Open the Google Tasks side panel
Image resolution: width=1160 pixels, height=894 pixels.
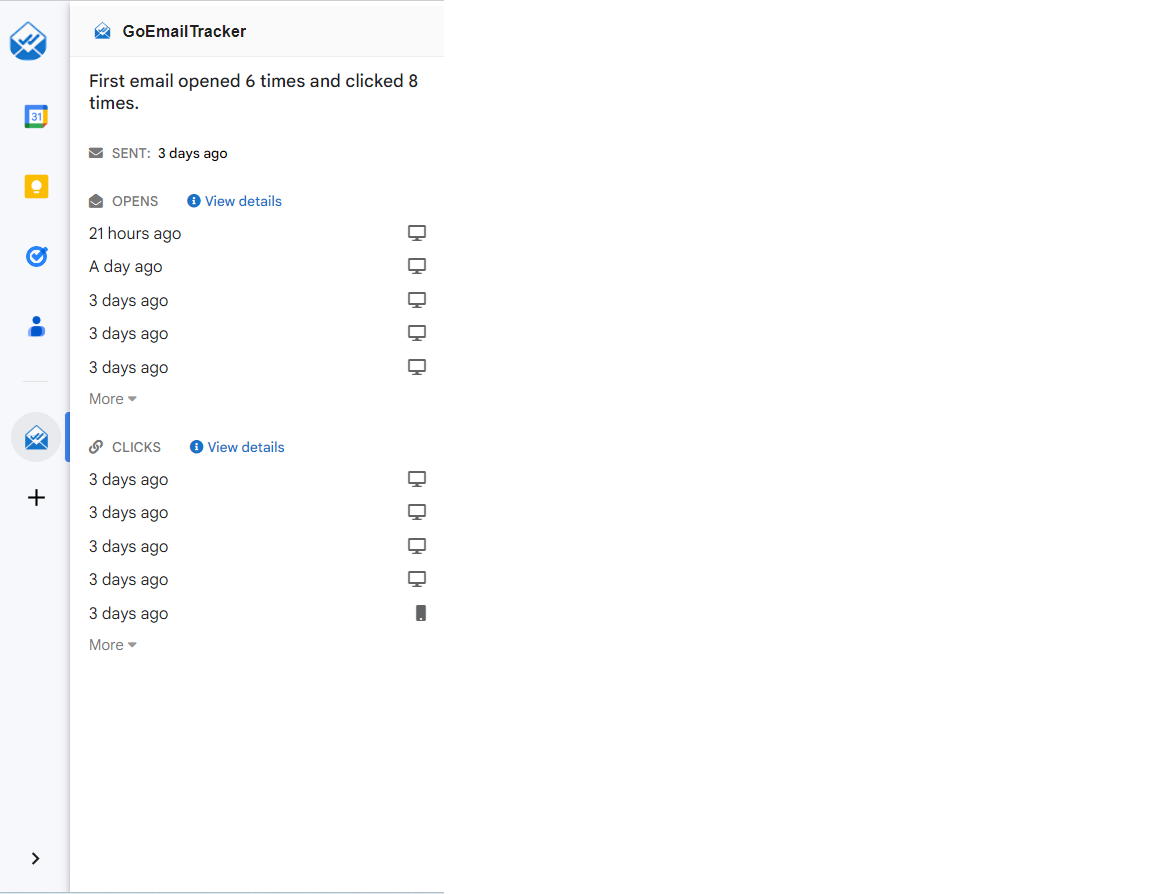[x=36, y=256]
